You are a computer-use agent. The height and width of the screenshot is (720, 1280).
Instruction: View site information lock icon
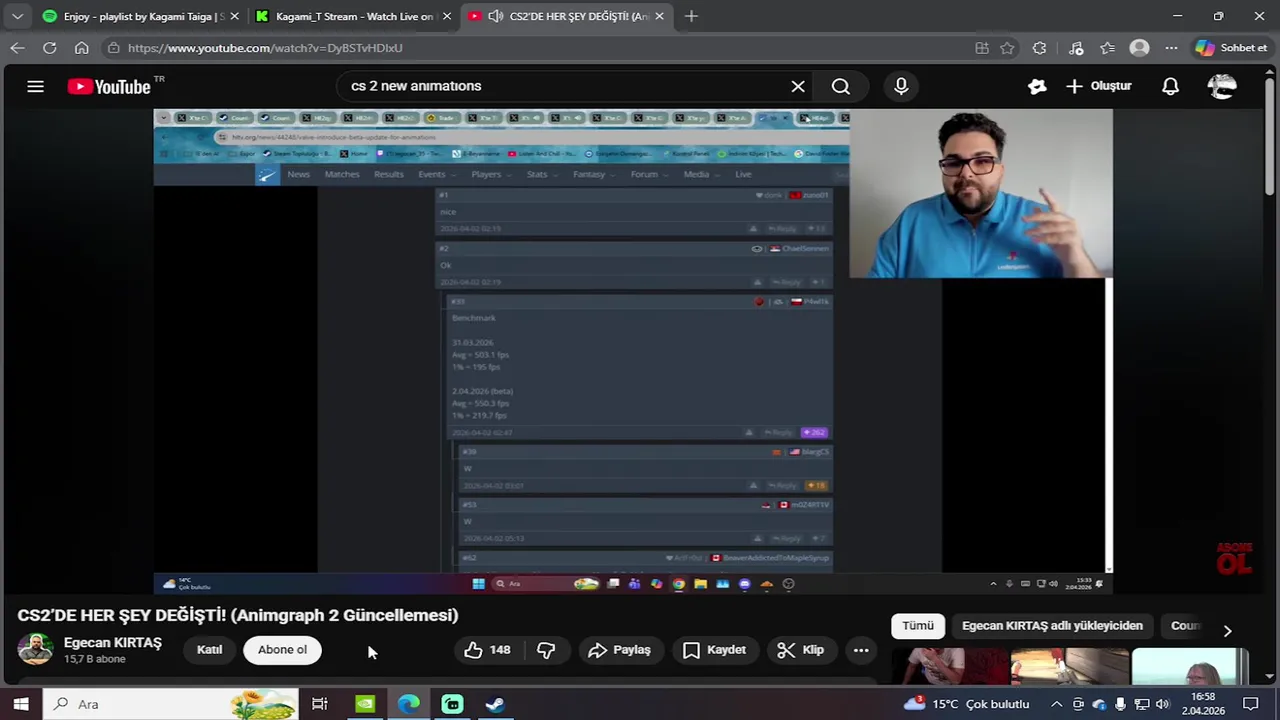(x=113, y=48)
